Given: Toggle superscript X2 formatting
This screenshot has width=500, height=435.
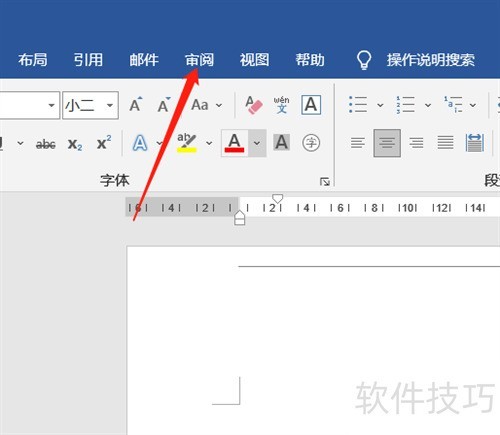Looking at the screenshot, I should 104,143.
